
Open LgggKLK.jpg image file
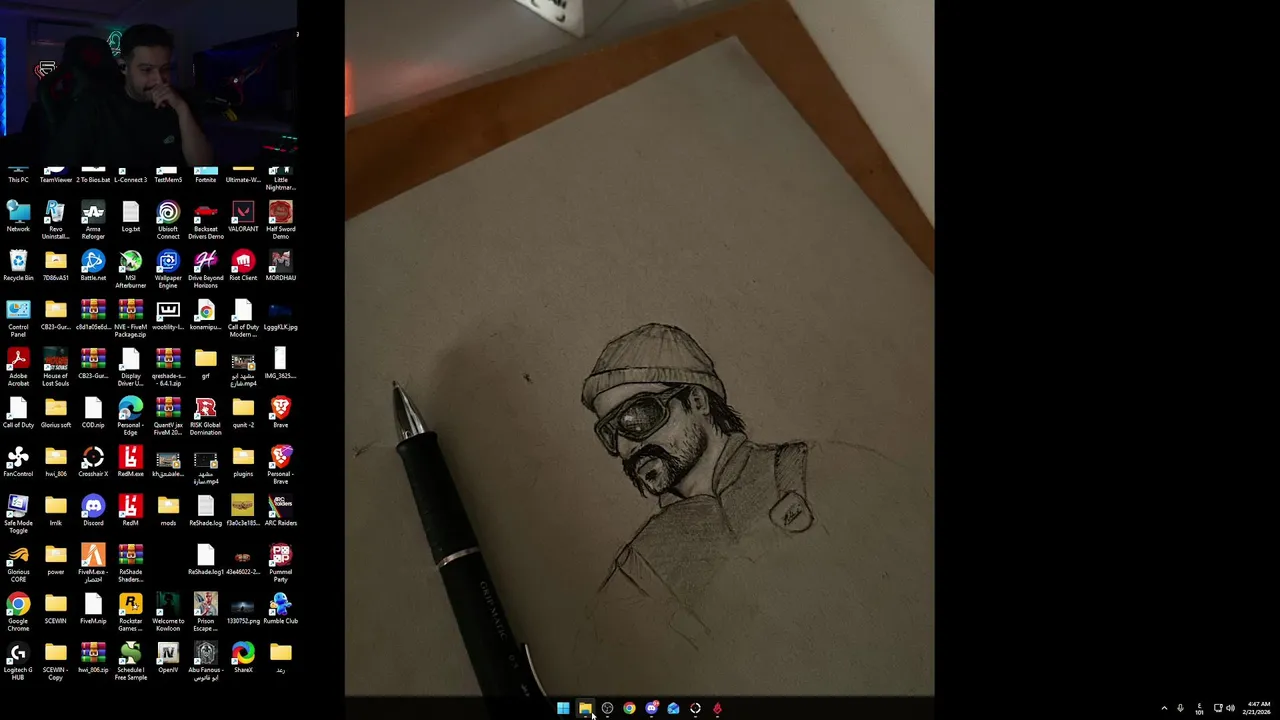[x=281, y=315]
